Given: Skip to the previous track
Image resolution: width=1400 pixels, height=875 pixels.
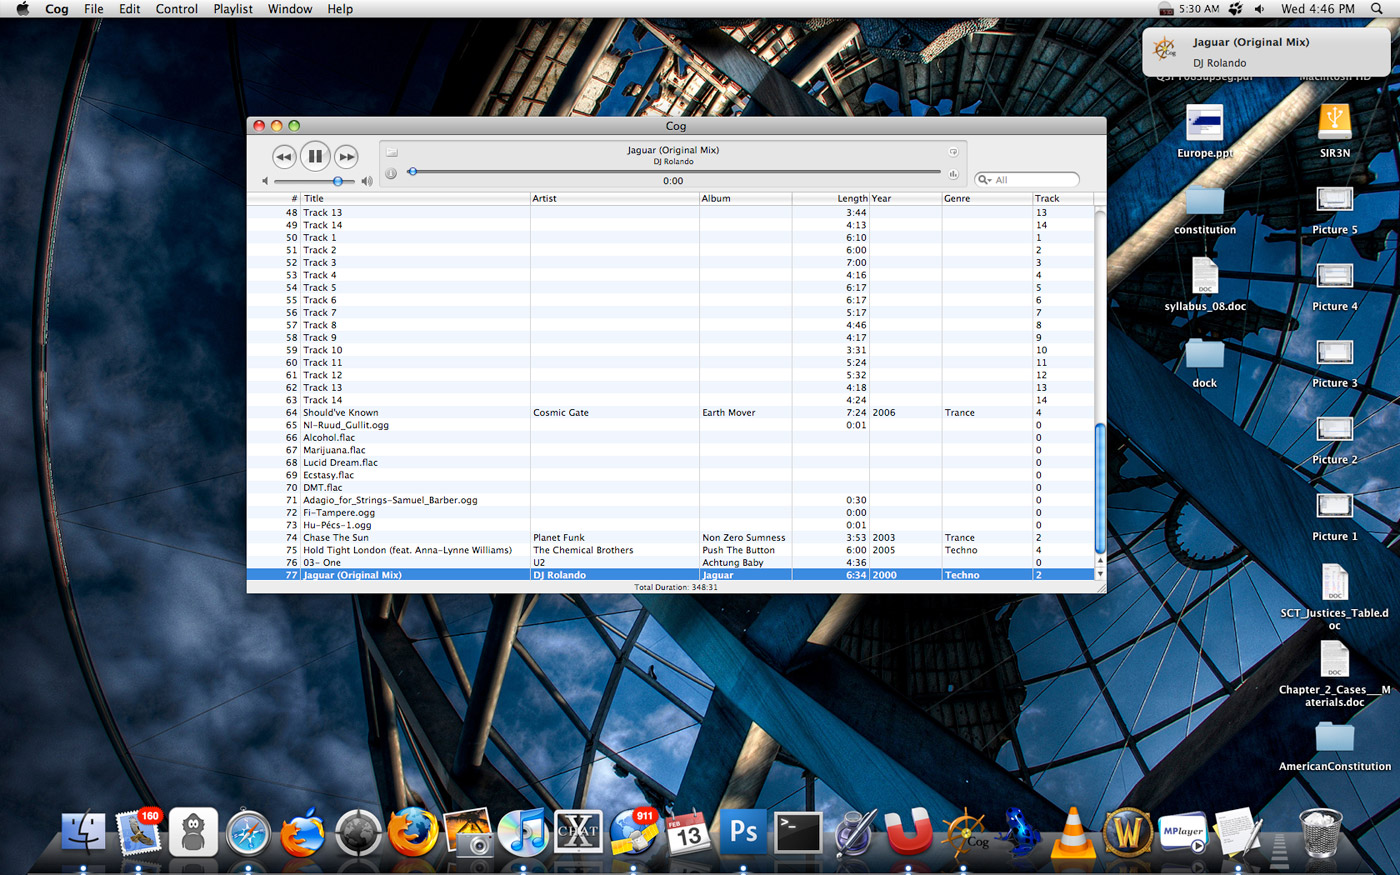Looking at the screenshot, I should (x=284, y=157).
